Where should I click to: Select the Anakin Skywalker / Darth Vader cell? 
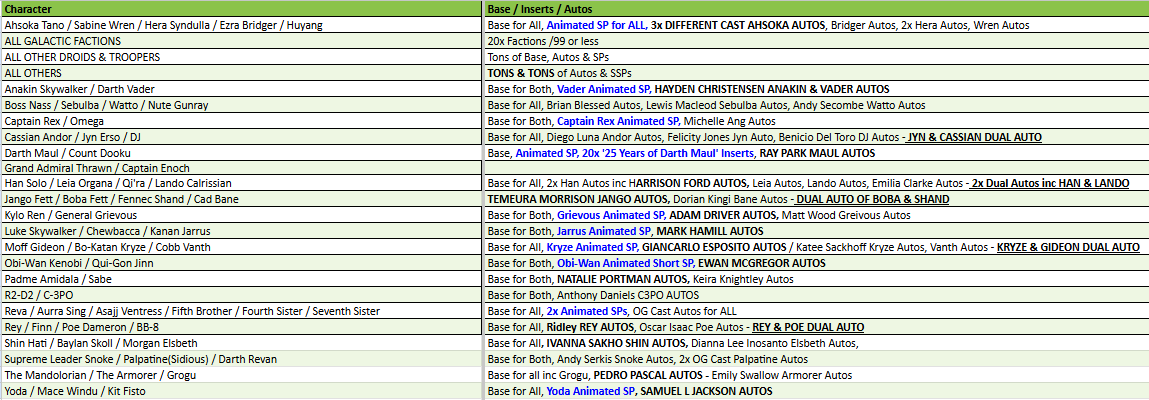click(240, 89)
